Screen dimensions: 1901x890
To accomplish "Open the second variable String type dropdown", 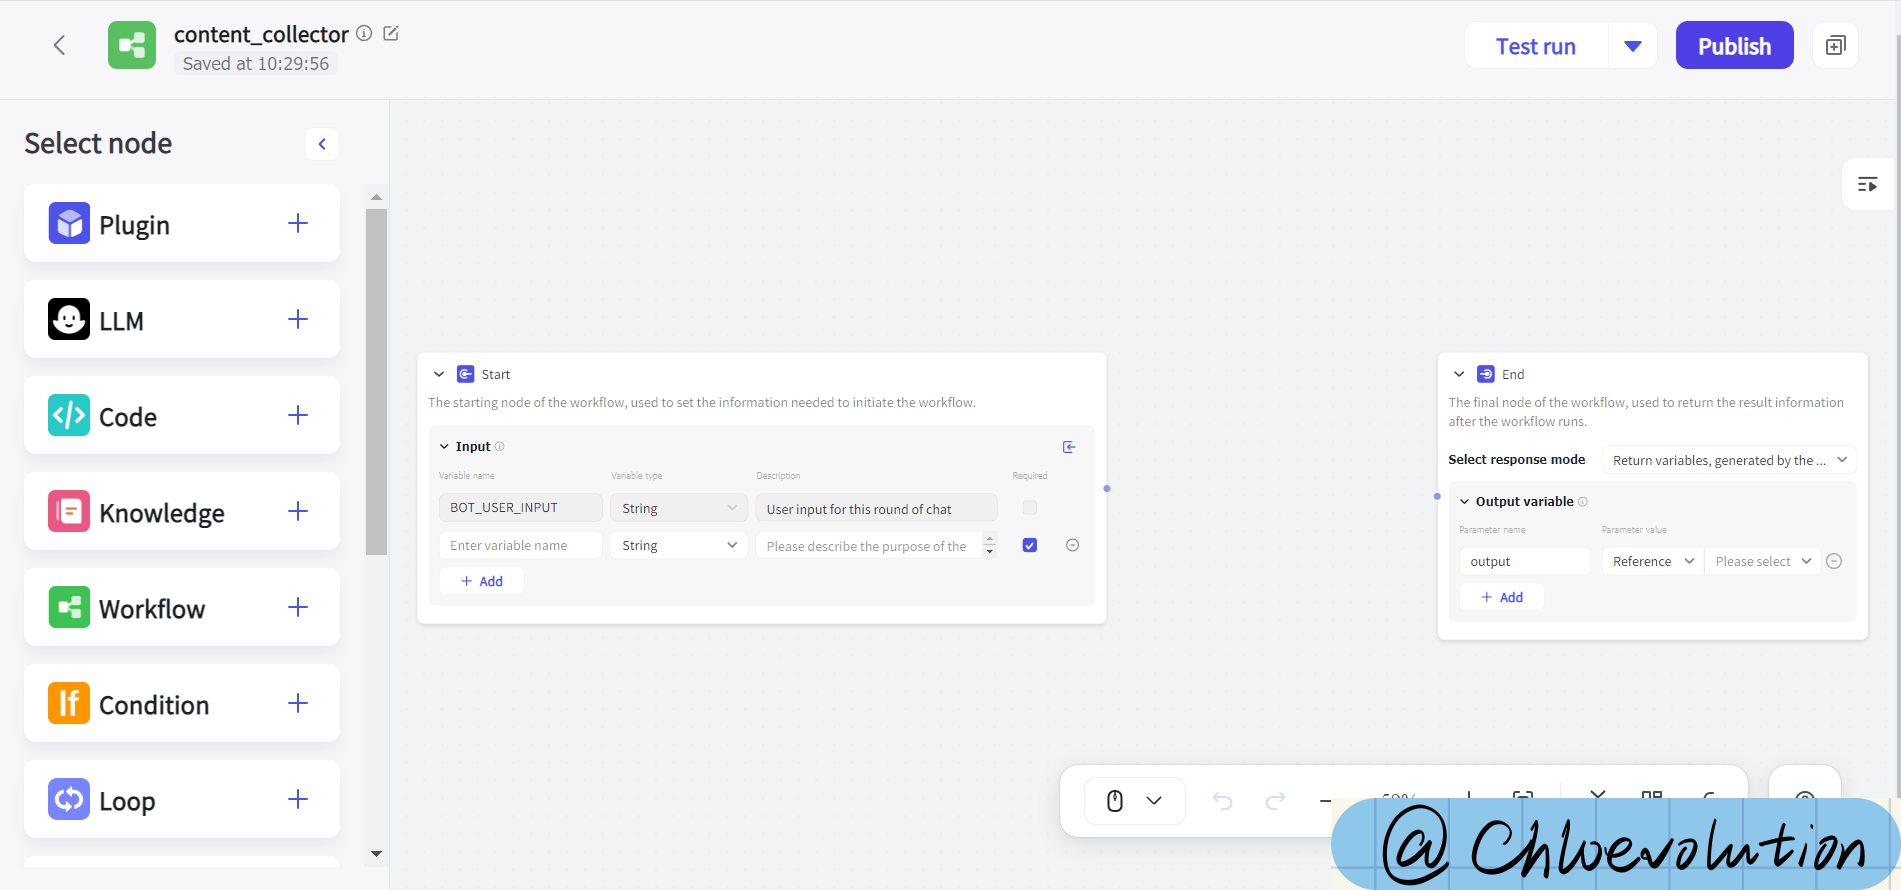I will 679,545.
